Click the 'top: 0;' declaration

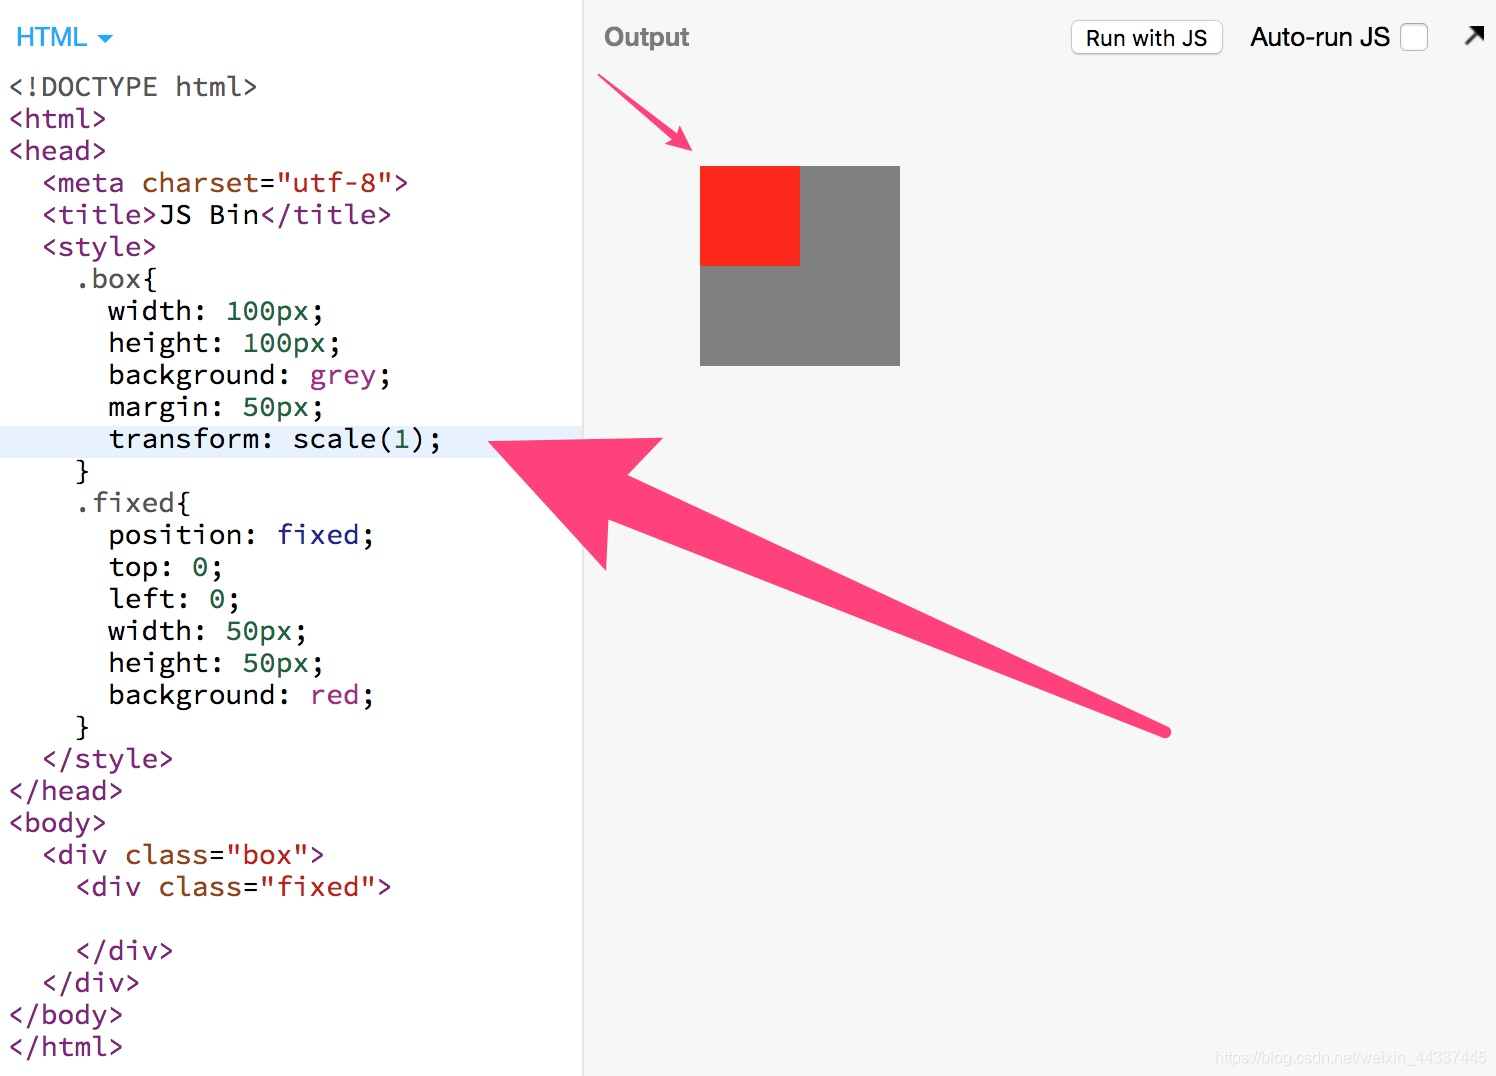166,567
